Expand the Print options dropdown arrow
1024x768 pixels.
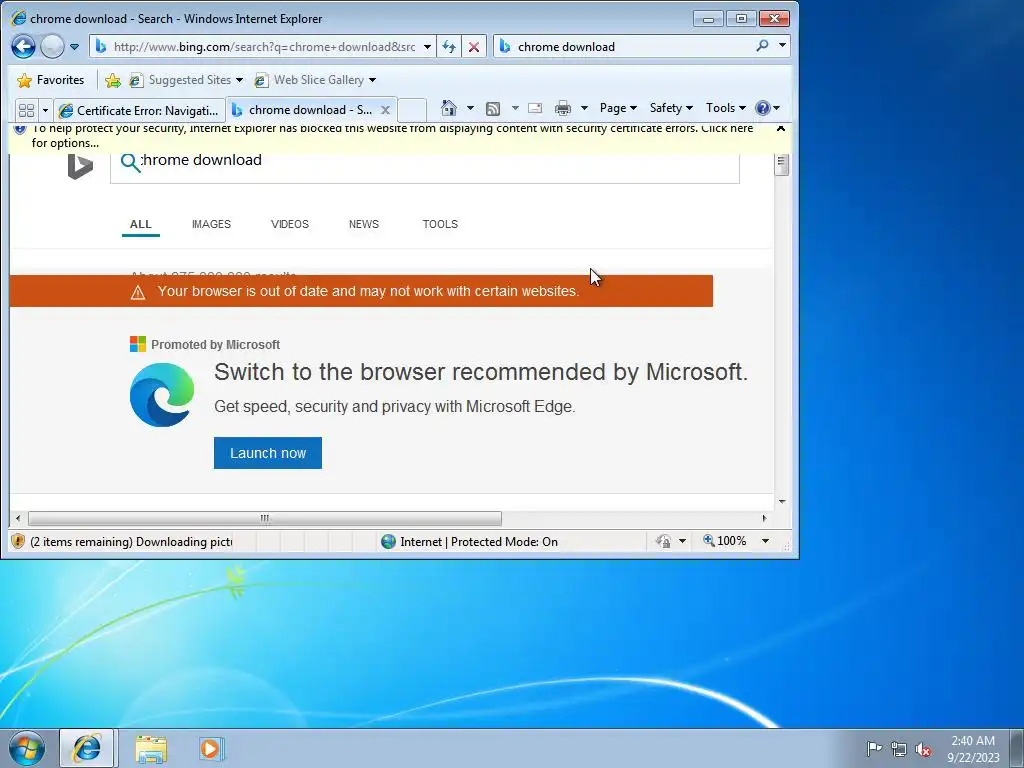(584, 108)
